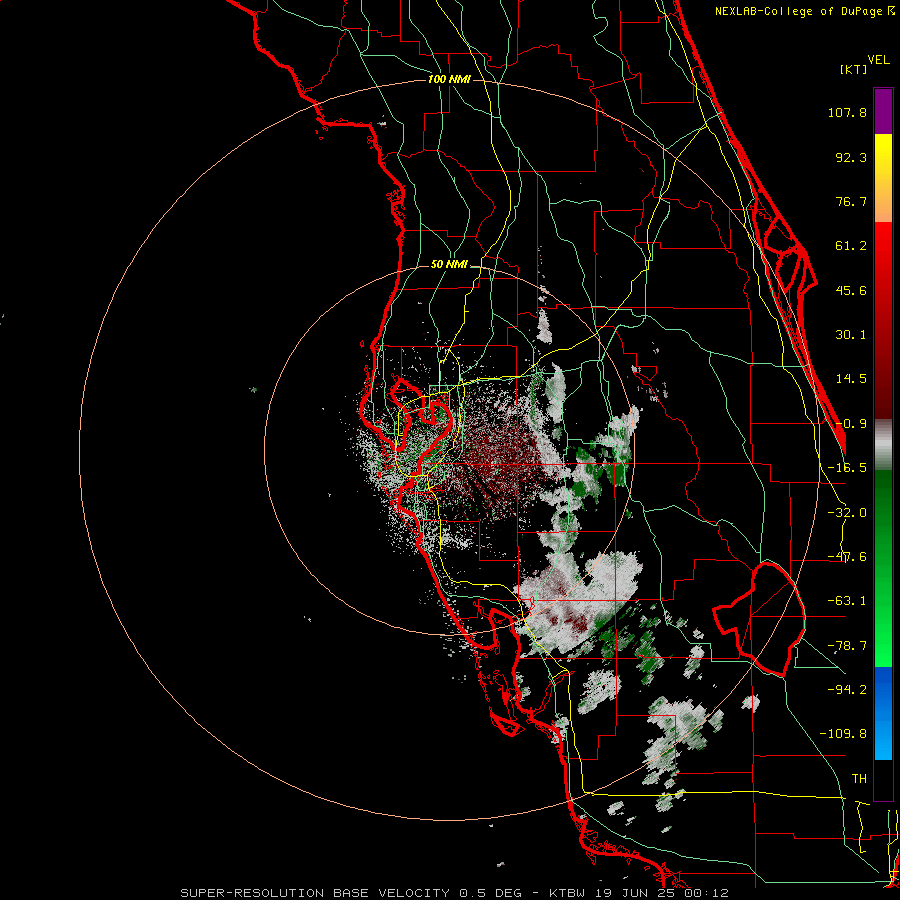900x900 pixels.
Task: Pick the purple segment of the color bar
Action: [883, 111]
